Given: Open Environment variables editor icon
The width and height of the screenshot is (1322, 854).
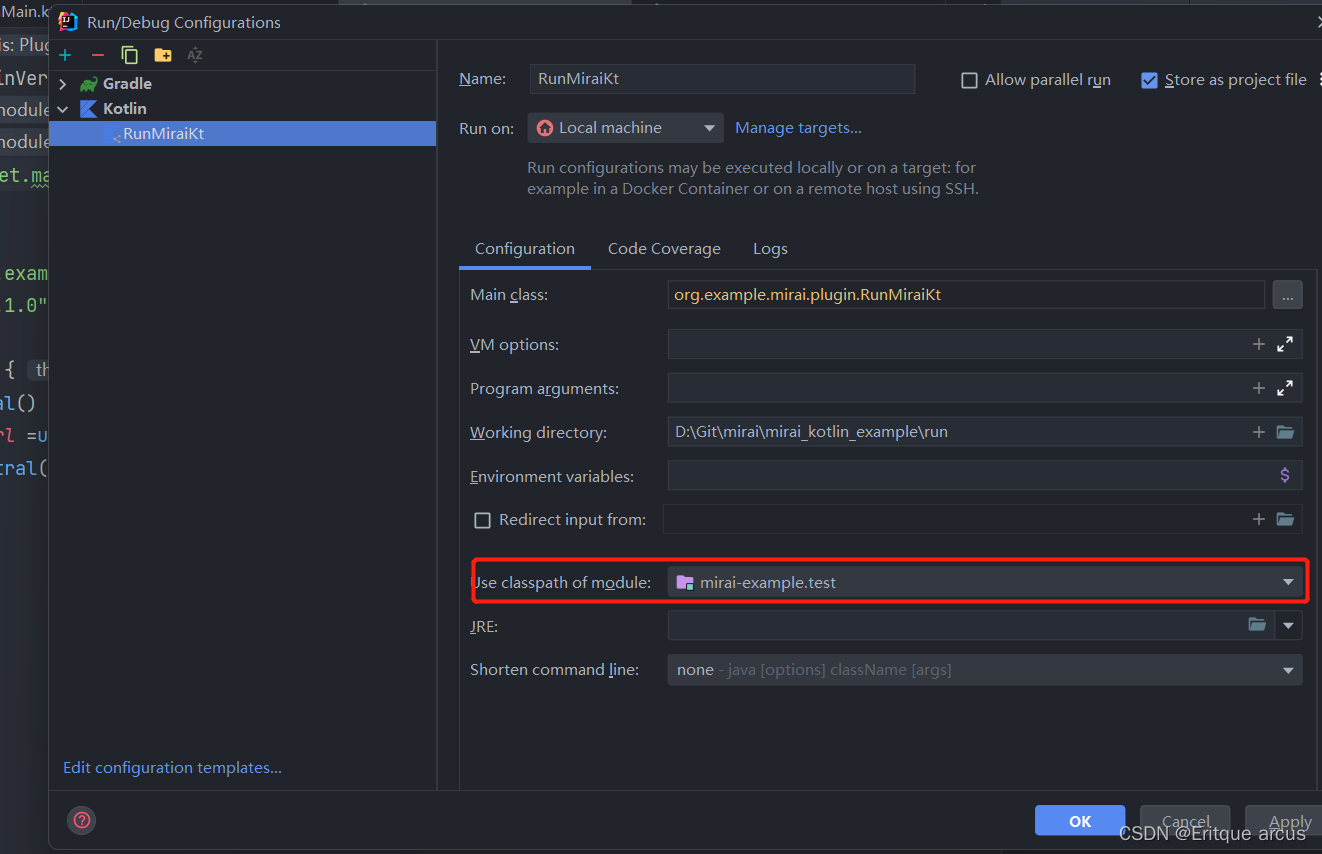Looking at the screenshot, I should [1285, 476].
